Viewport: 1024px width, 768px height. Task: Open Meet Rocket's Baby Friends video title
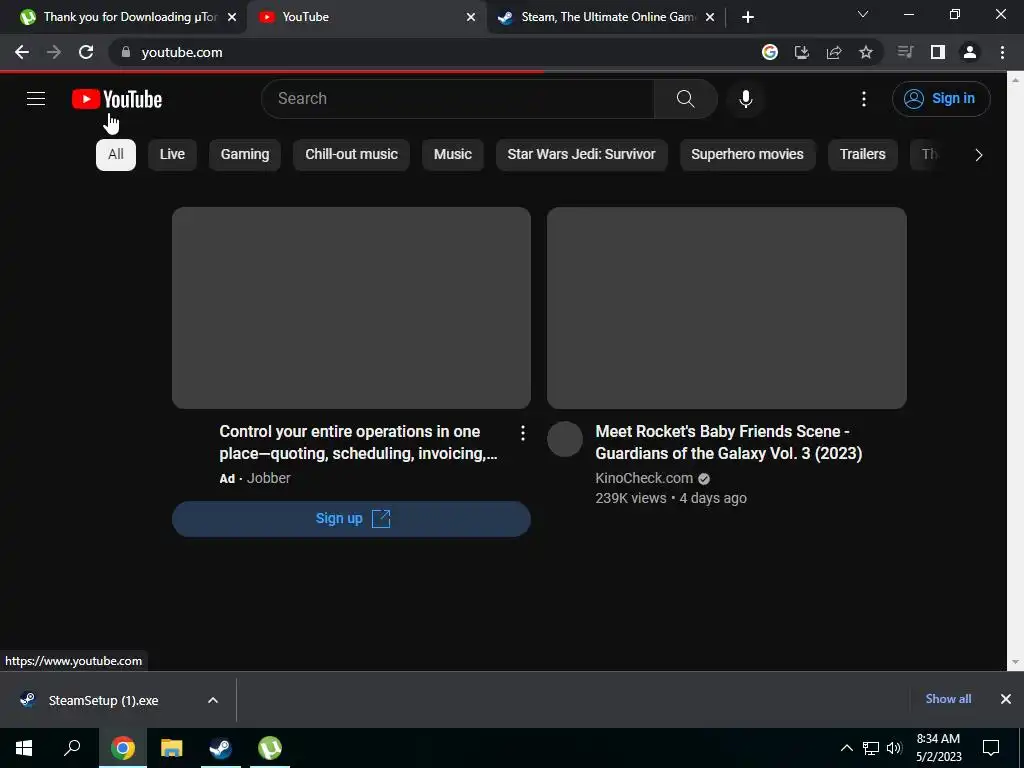[729, 442]
